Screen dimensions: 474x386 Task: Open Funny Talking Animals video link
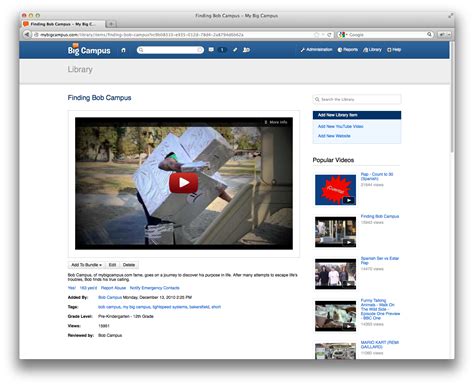point(380,309)
